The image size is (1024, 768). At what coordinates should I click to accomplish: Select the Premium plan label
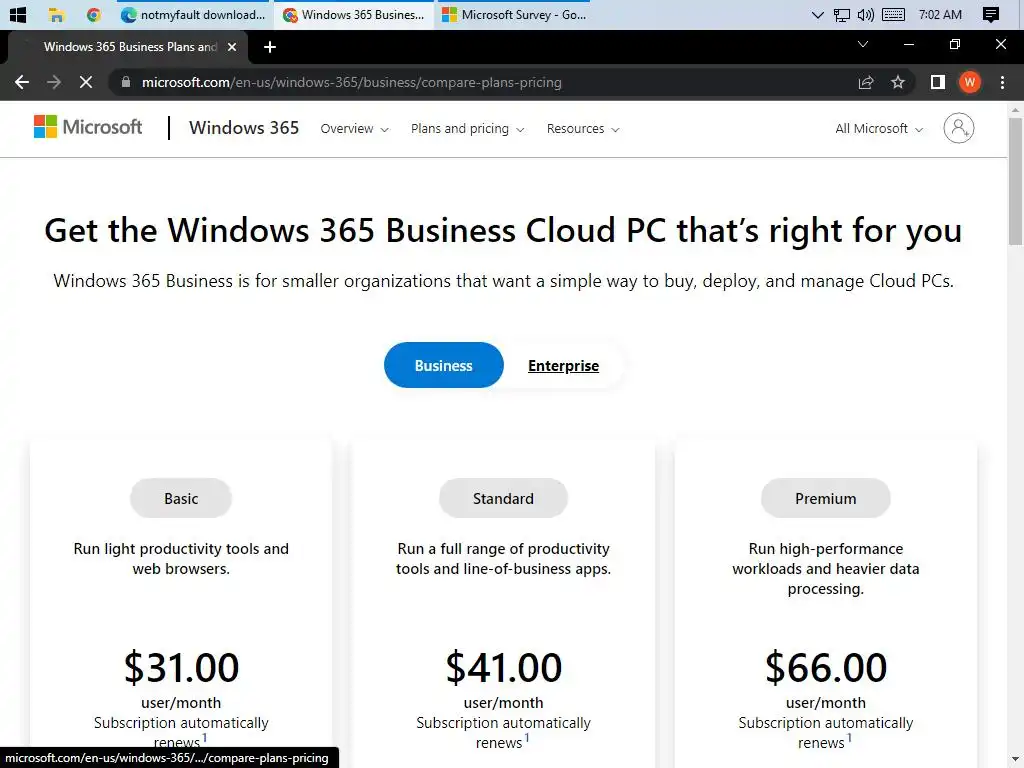[825, 498]
